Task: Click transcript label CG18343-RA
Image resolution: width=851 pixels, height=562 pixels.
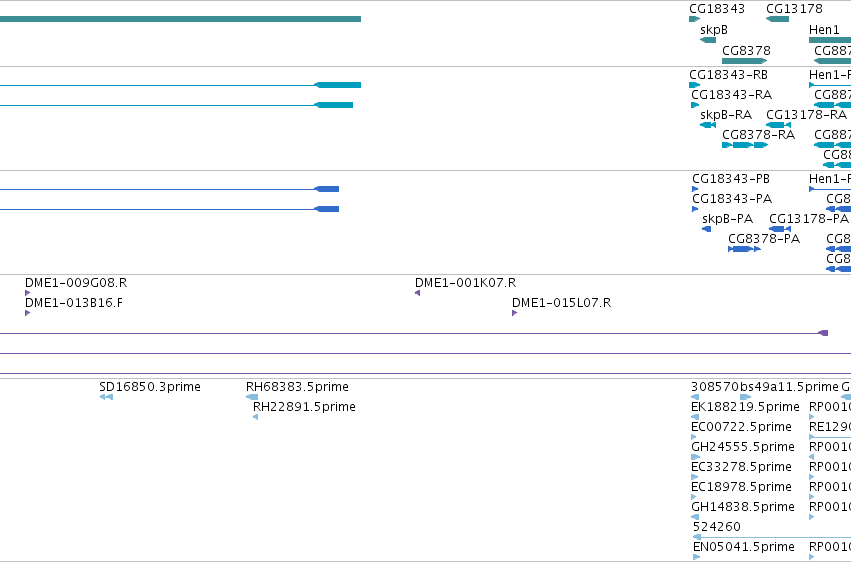Action: coord(731,95)
